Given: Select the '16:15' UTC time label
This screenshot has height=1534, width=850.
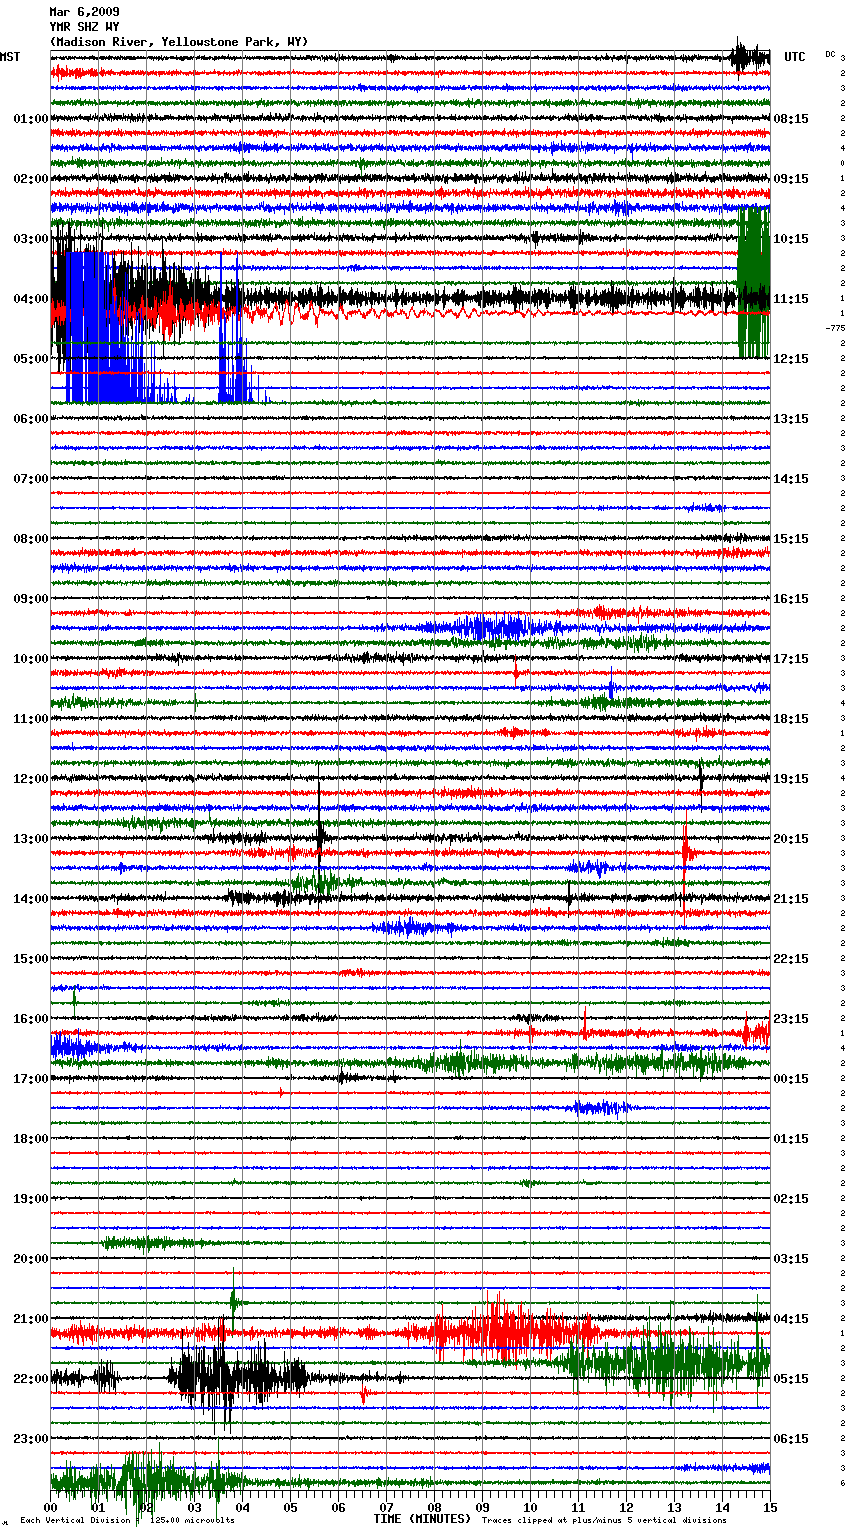Looking at the screenshot, I should (x=791, y=599).
